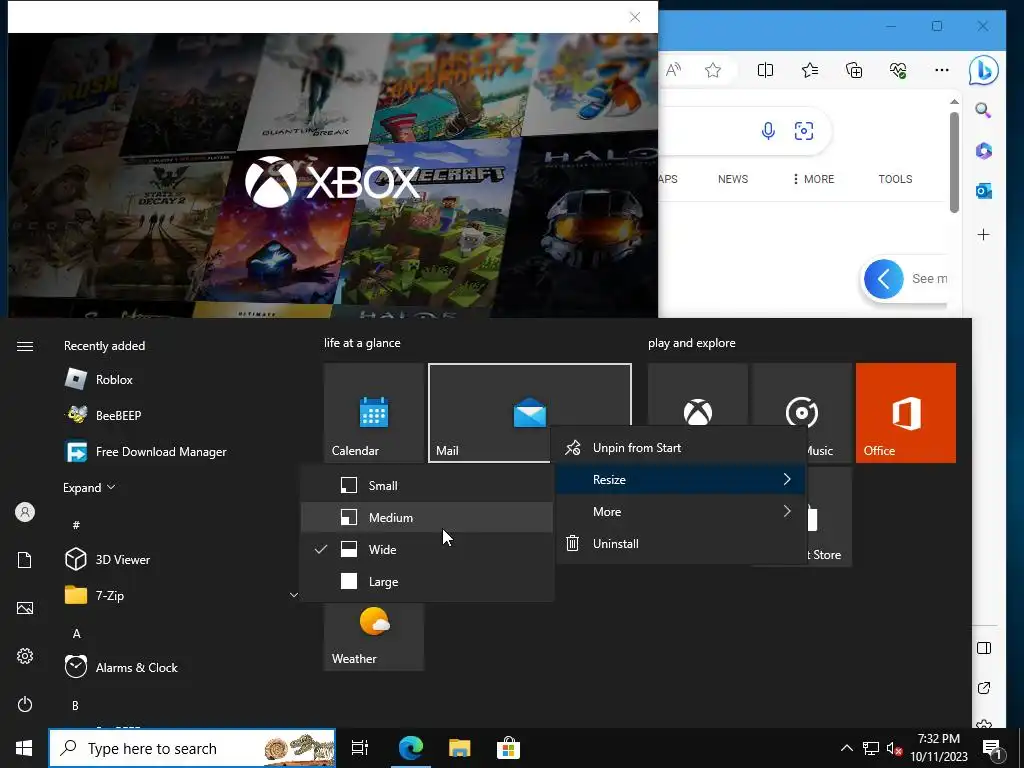Open Edge Settings and more ellipsis
The width and height of the screenshot is (1024, 768).
click(942, 70)
